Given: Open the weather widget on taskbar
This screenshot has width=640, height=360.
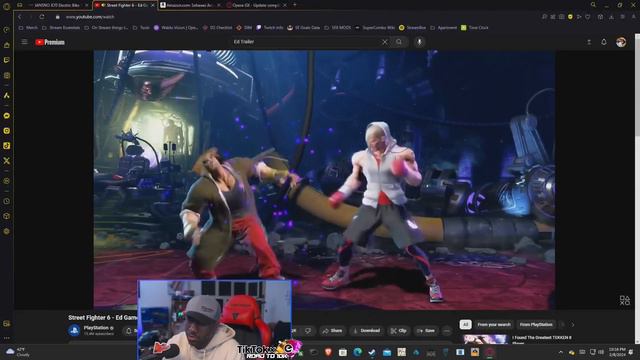Looking at the screenshot, I should [x=18, y=352].
